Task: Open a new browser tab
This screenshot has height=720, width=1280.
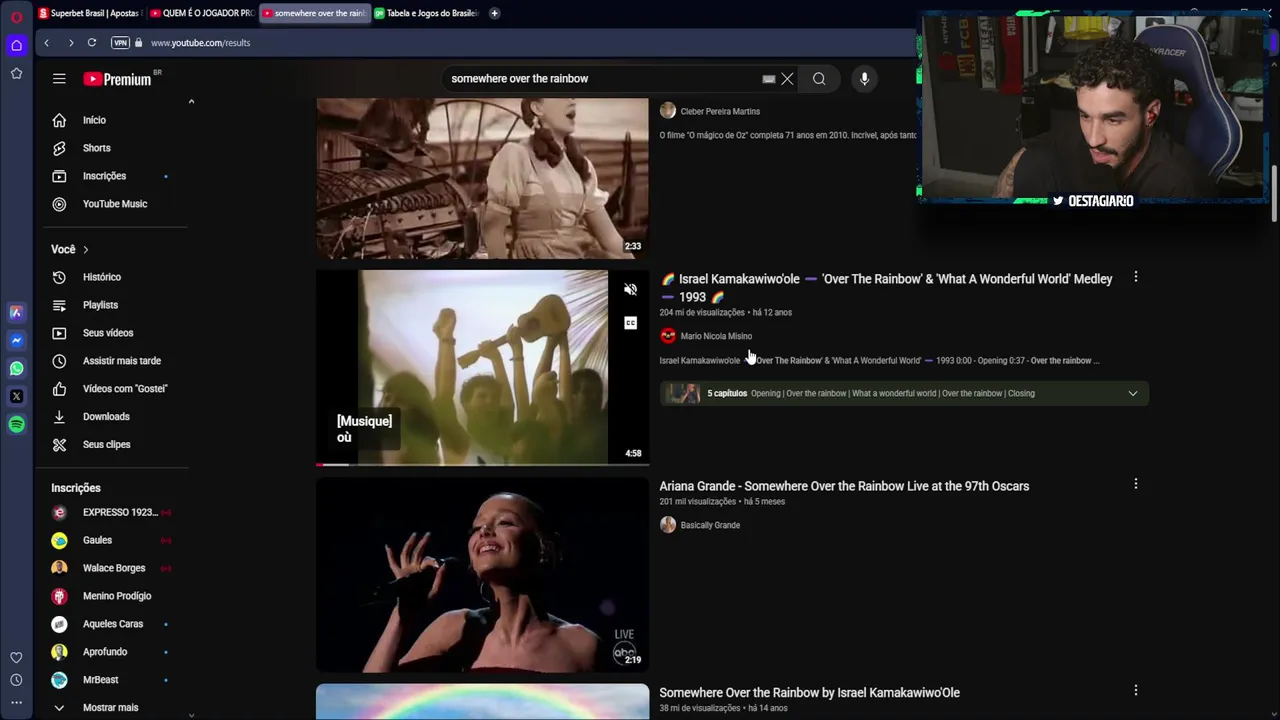Action: (x=495, y=13)
